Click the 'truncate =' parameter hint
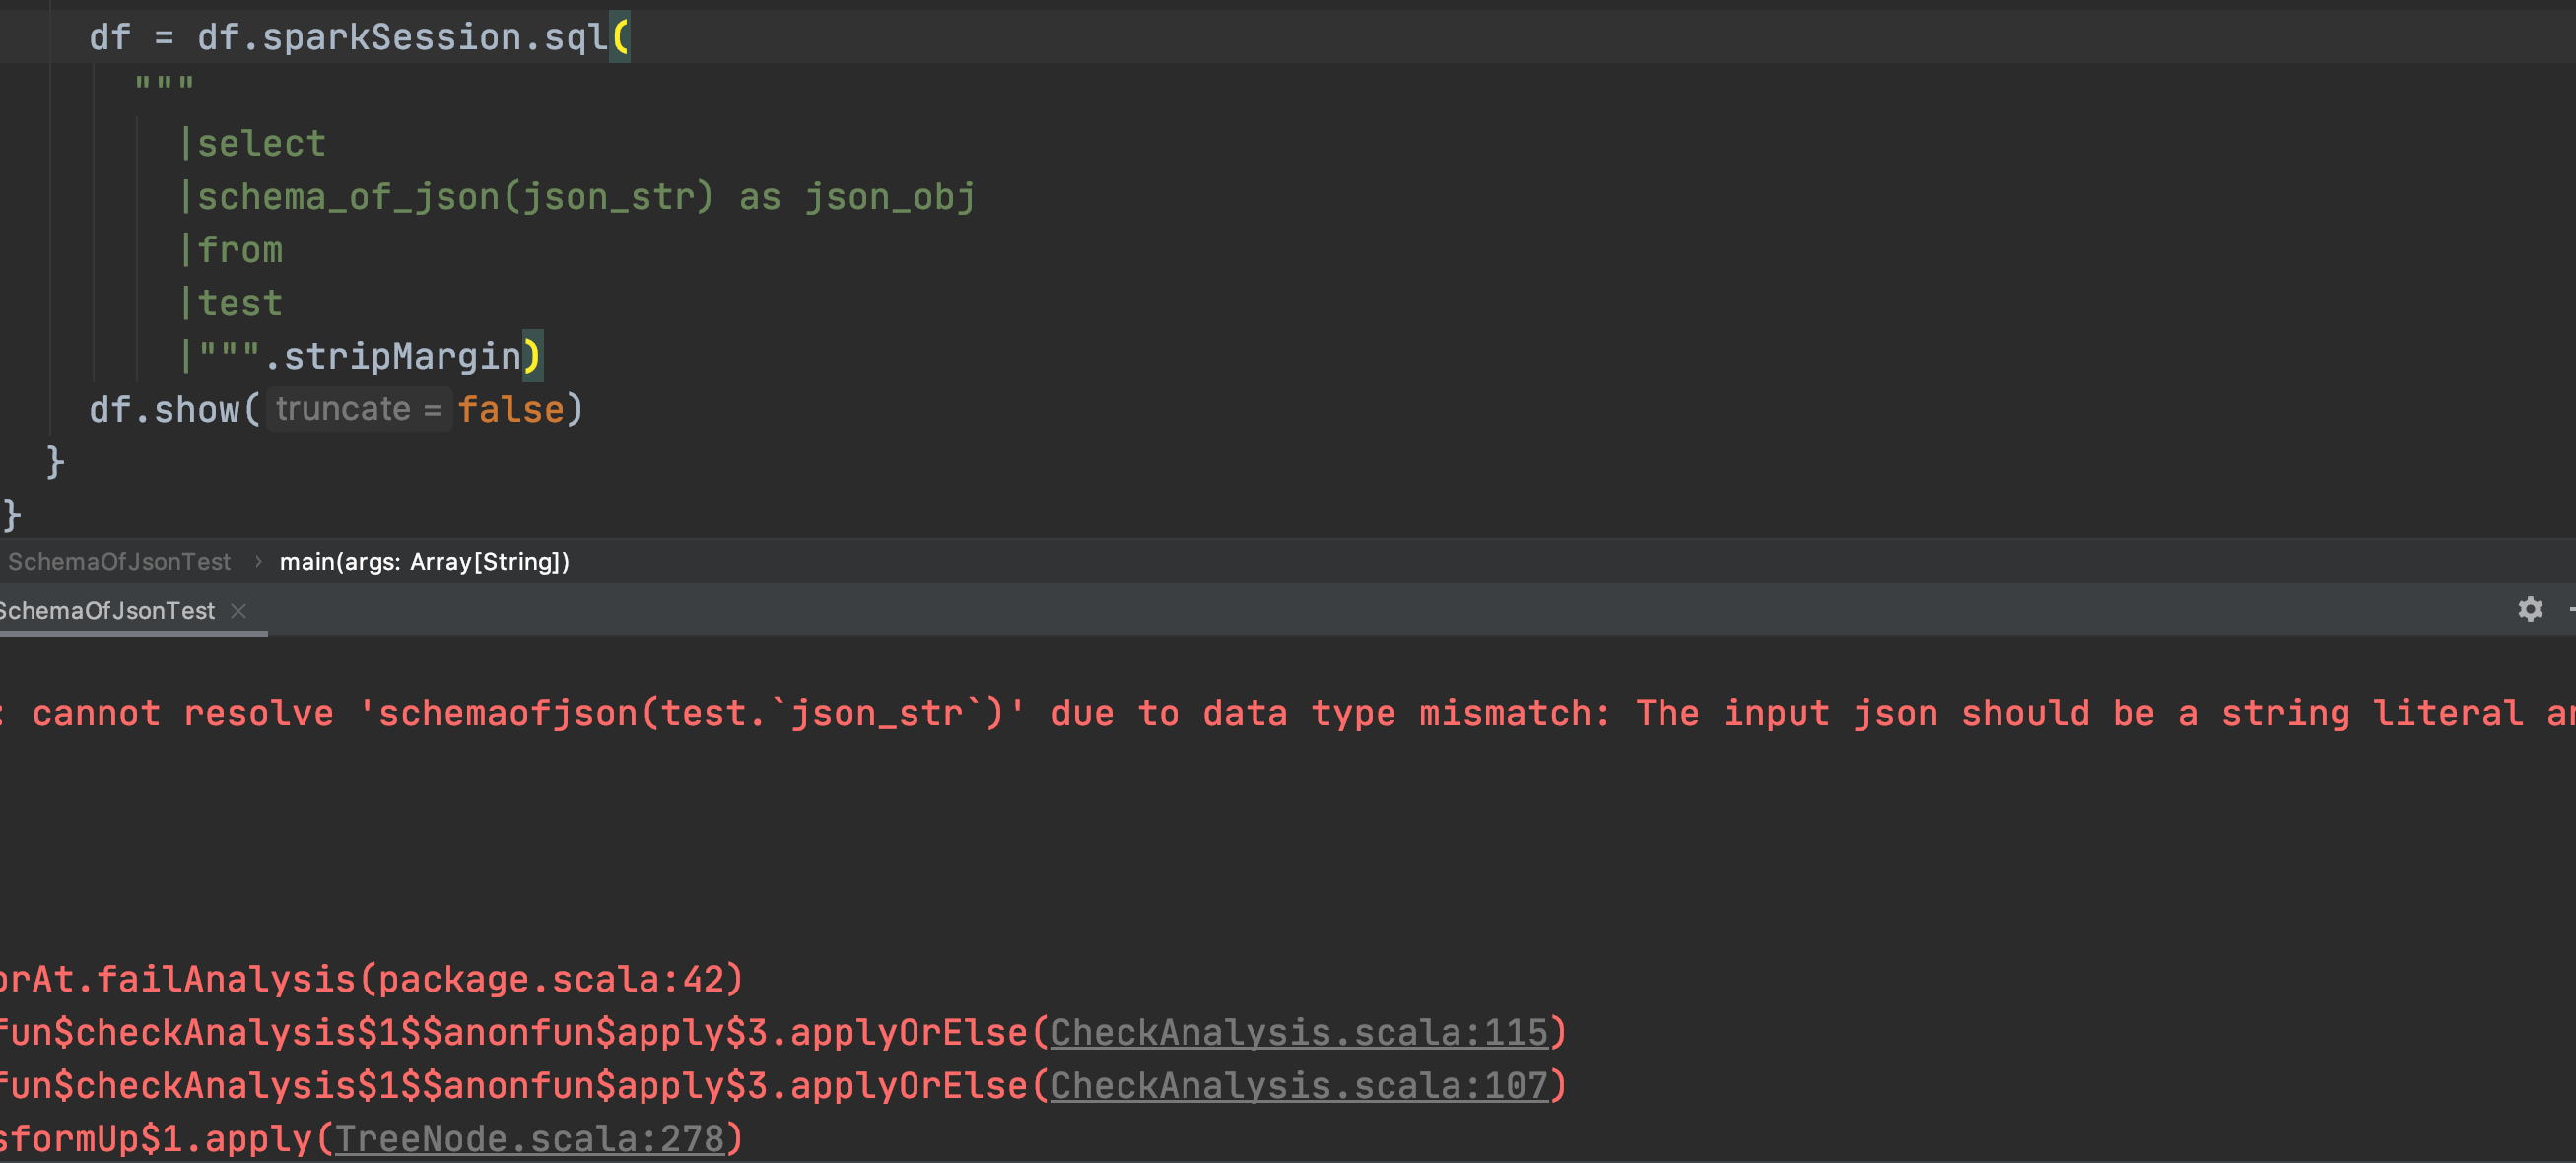This screenshot has height=1163, width=2576. (358, 409)
